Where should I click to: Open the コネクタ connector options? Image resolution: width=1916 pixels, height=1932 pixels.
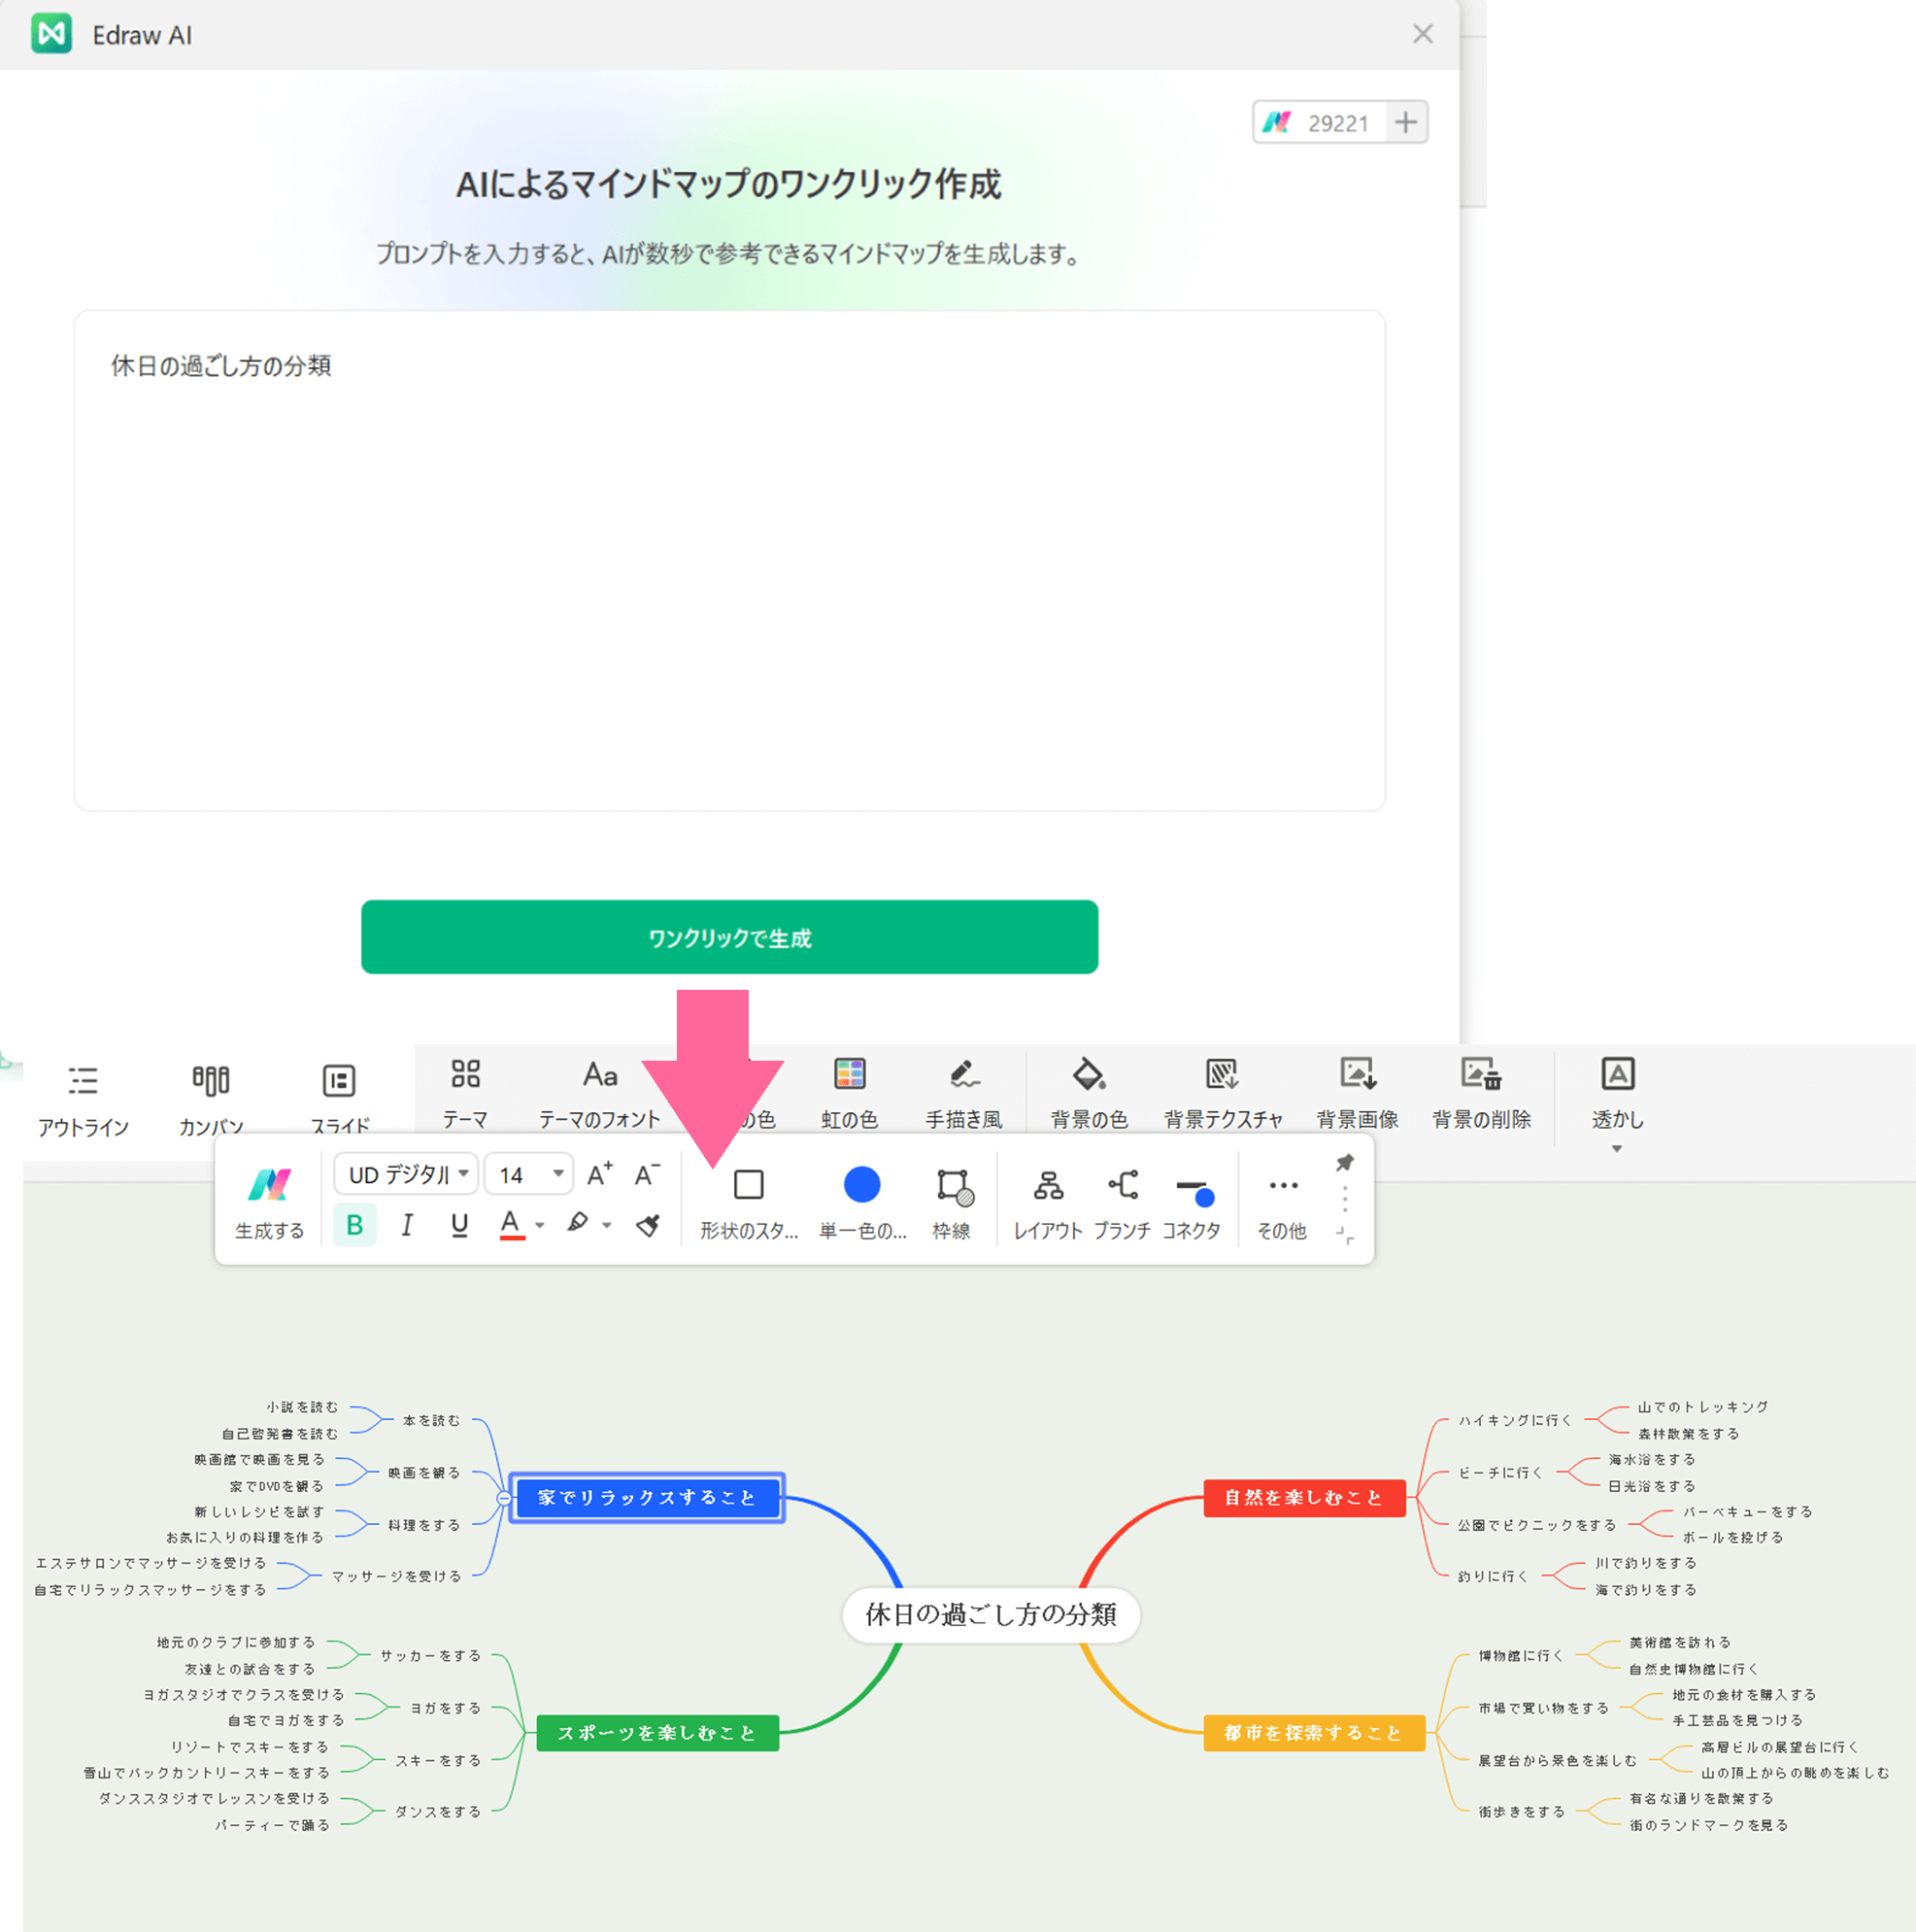pyautogui.click(x=1191, y=1204)
